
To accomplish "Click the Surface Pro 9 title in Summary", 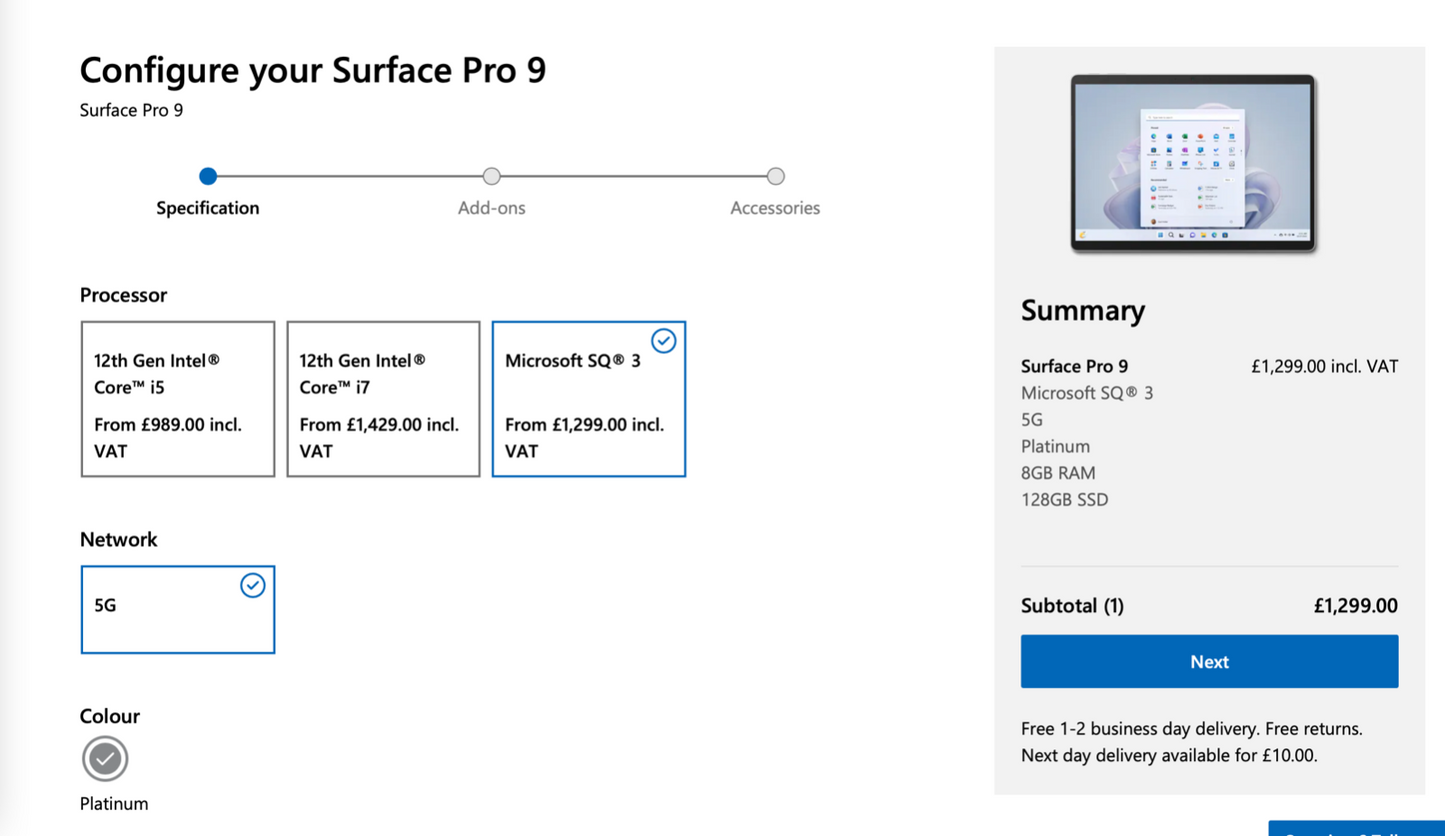I will [1074, 366].
